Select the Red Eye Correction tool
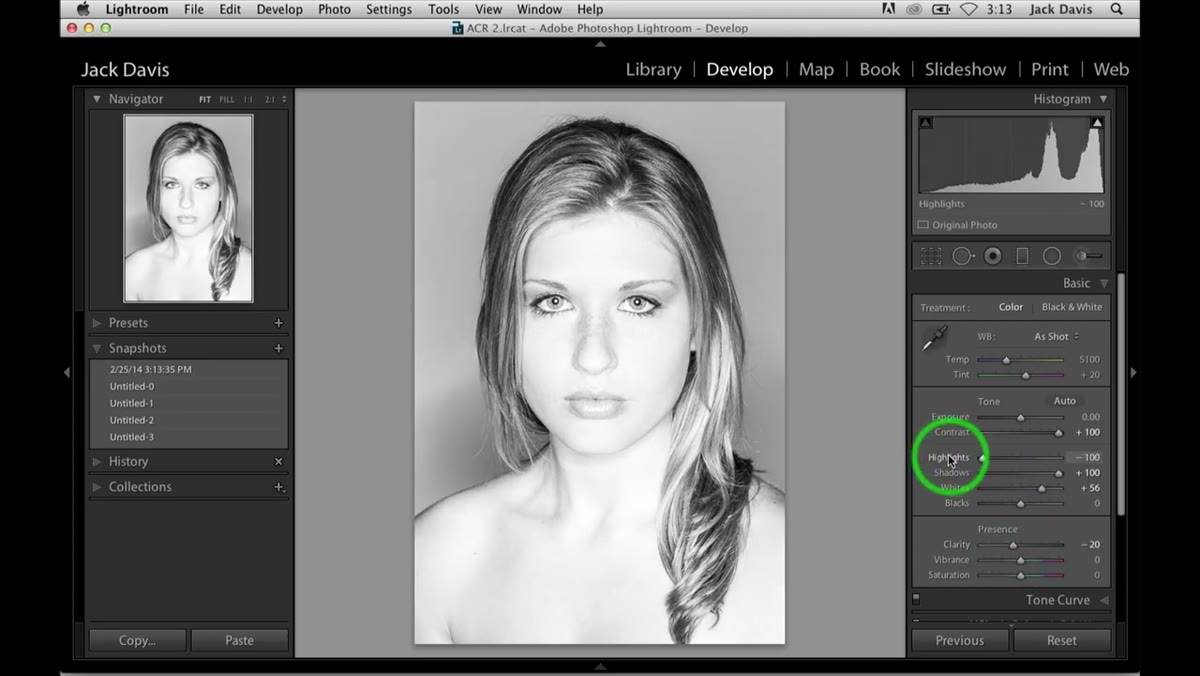 tap(993, 256)
